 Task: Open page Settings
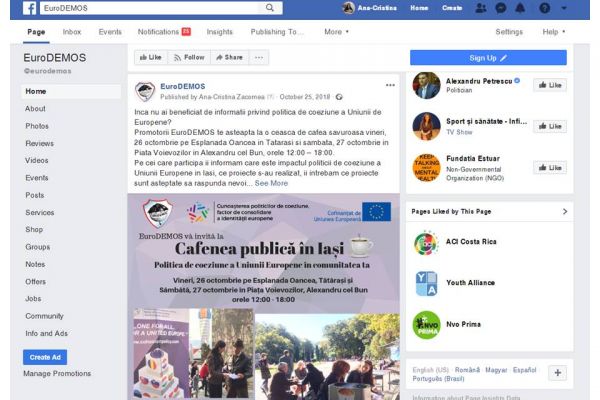pos(509,32)
